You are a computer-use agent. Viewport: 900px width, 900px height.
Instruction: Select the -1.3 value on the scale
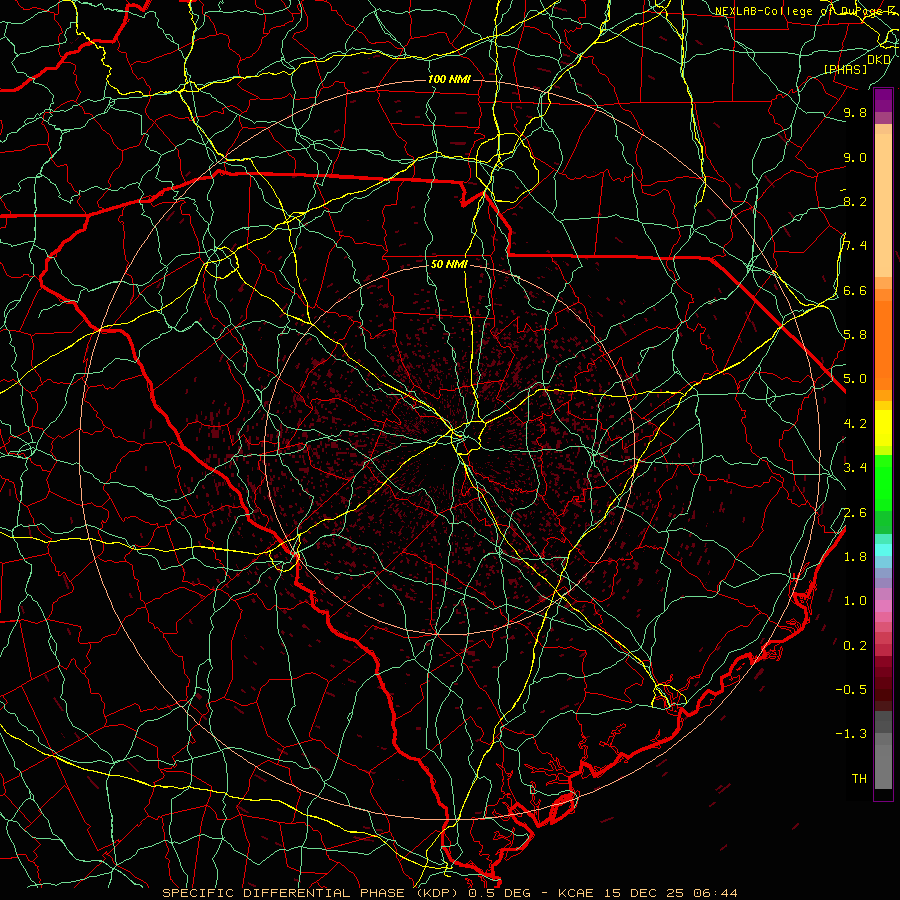[851, 734]
